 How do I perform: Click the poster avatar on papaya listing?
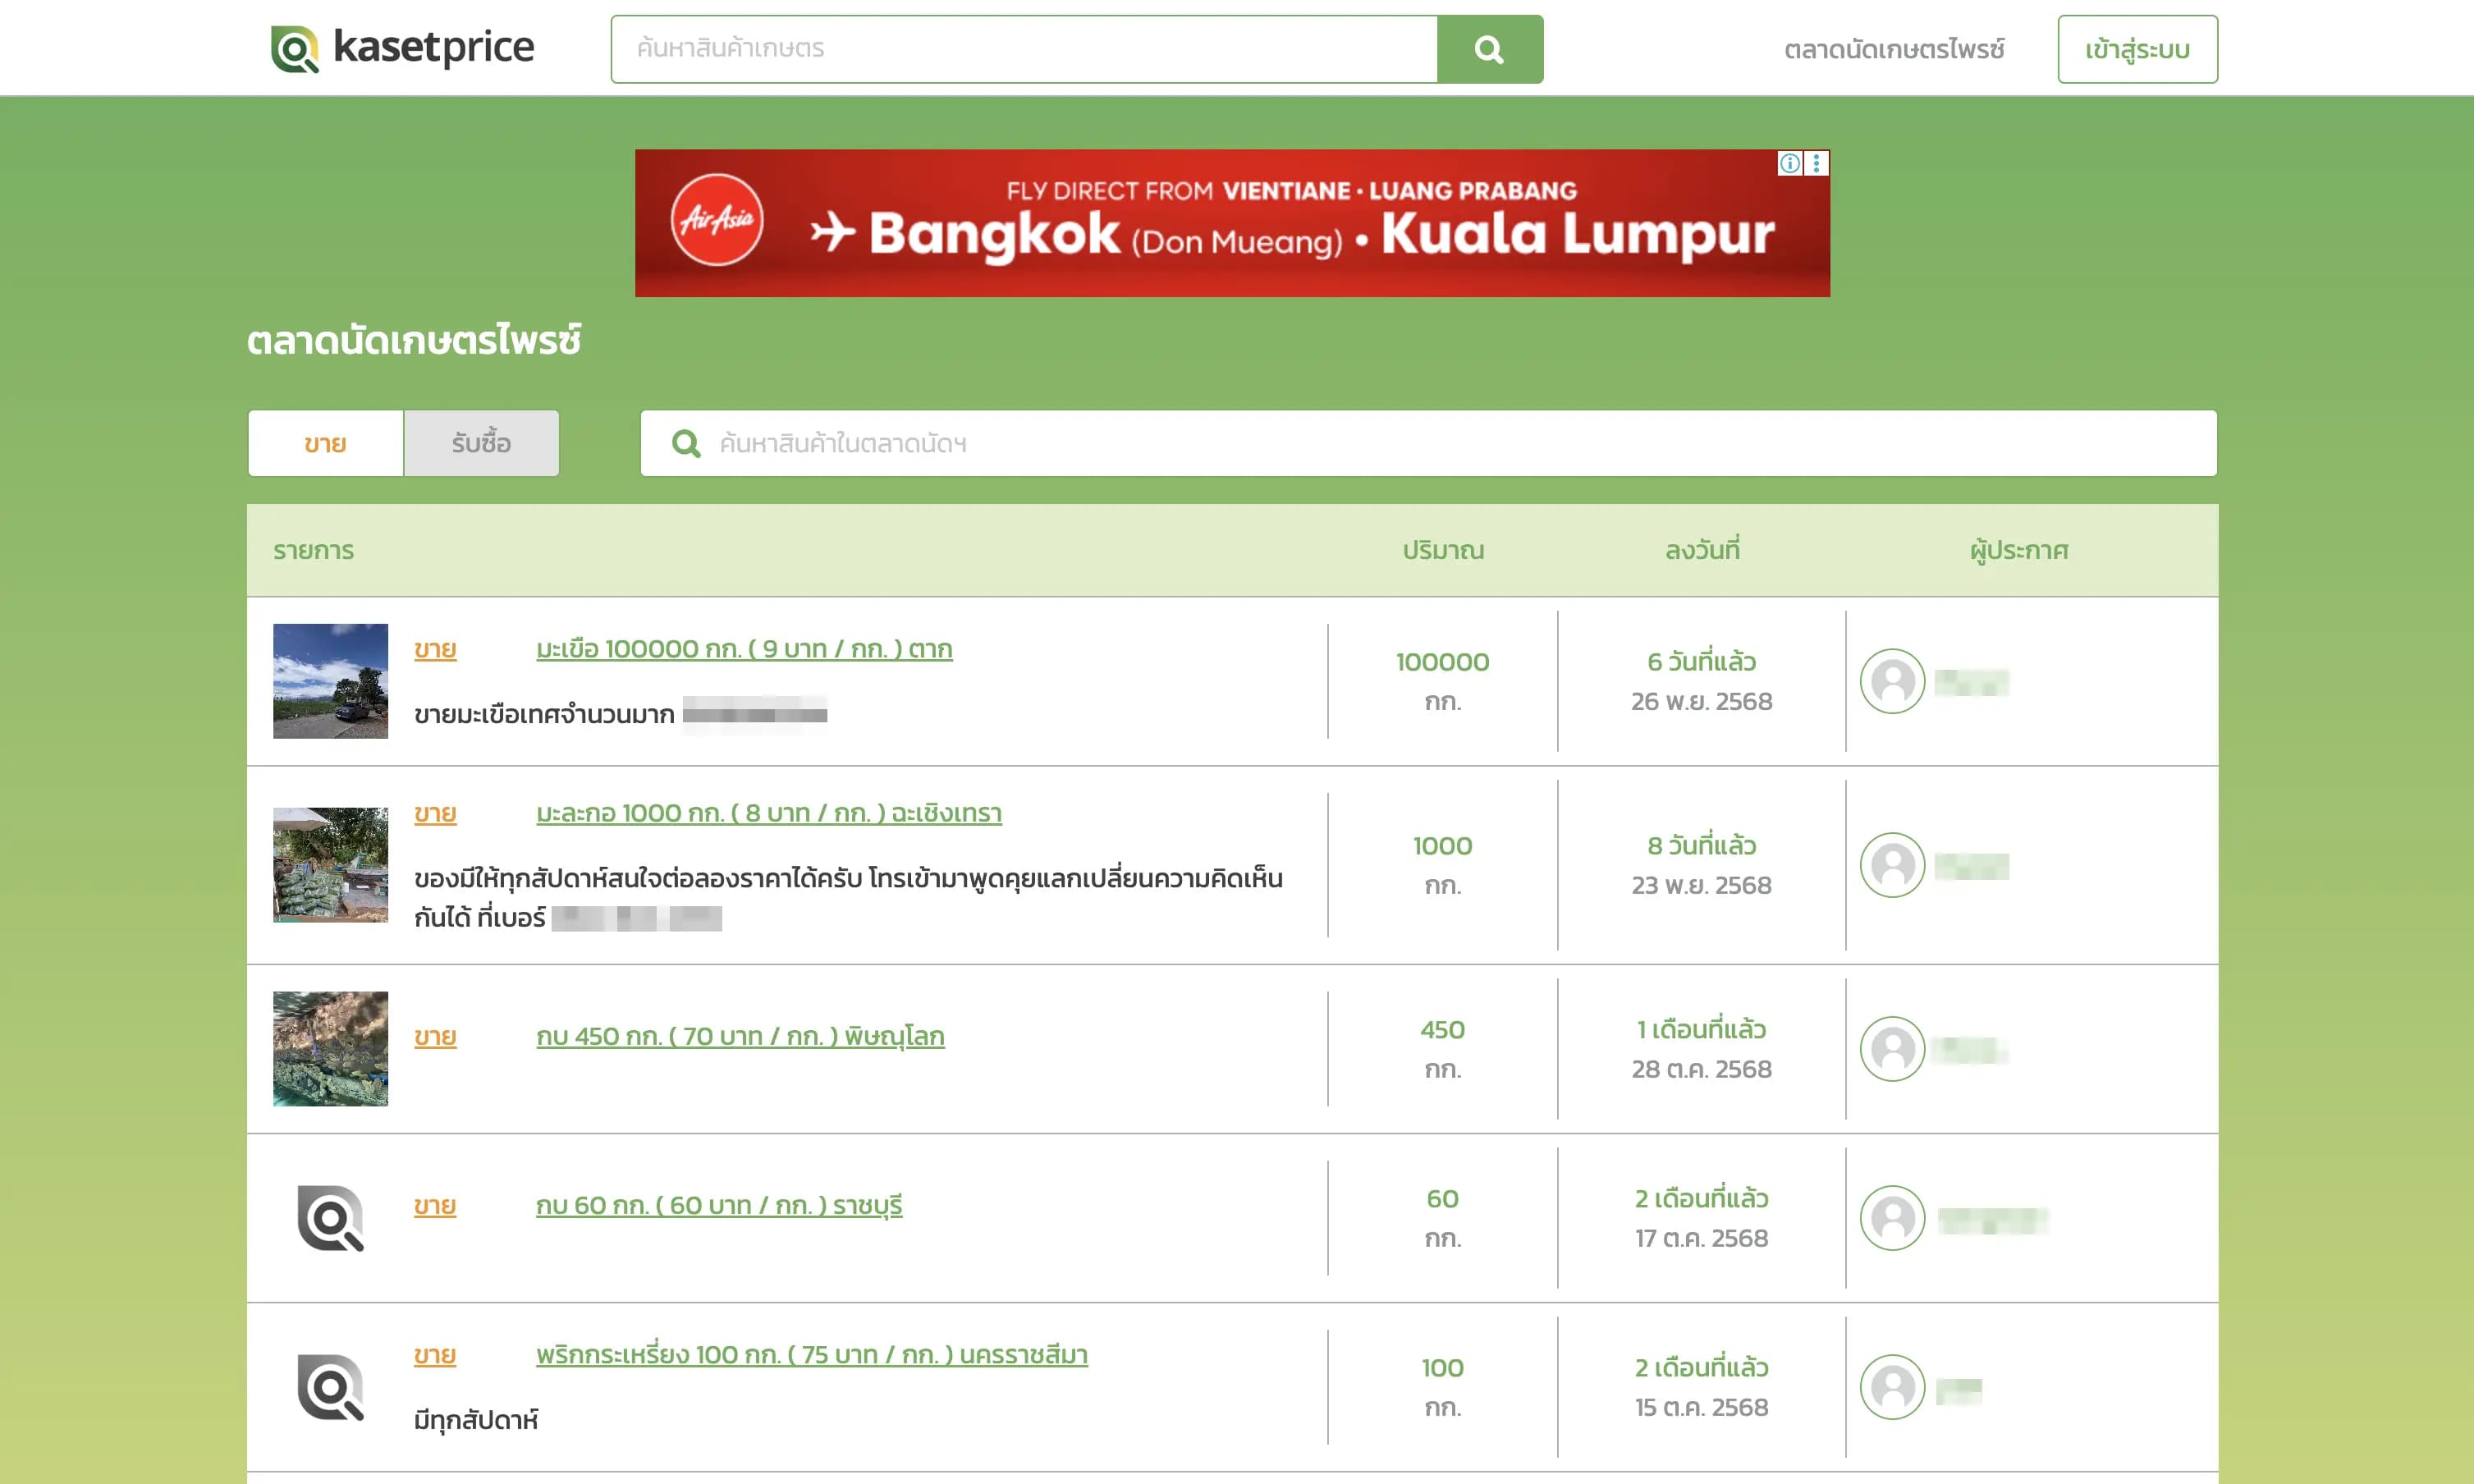(1891, 865)
